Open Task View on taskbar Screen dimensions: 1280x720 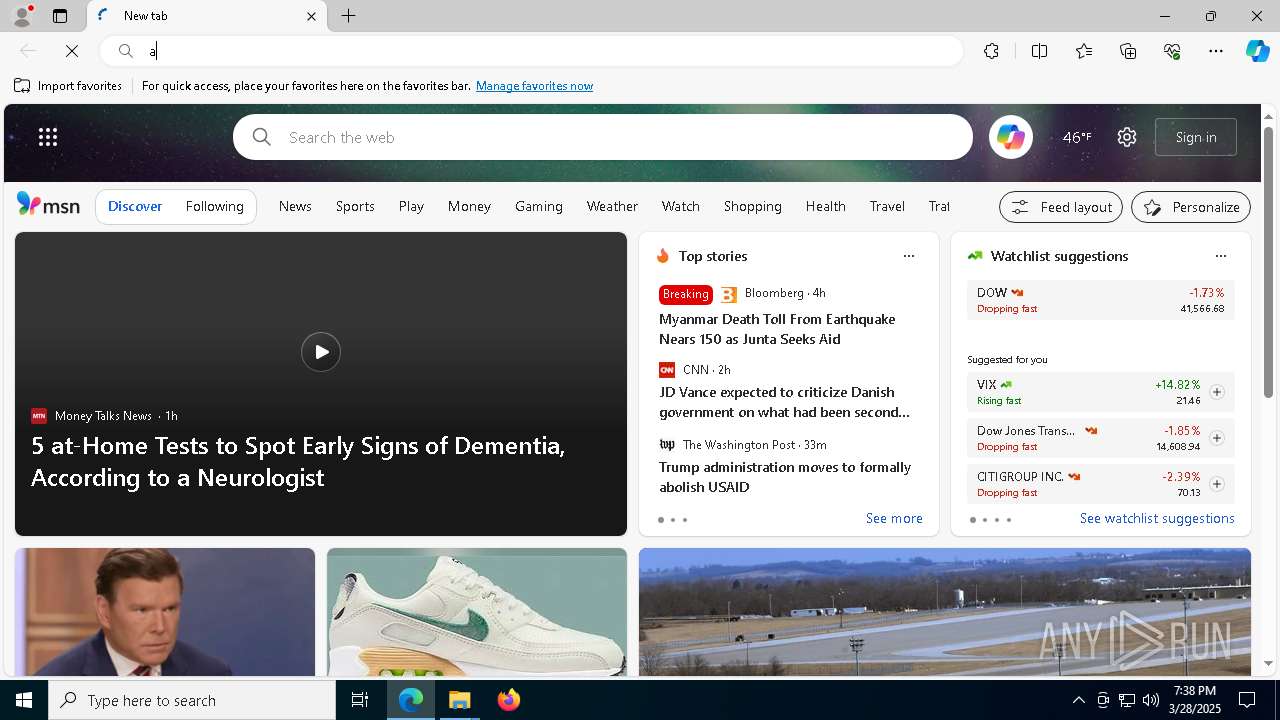point(360,700)
